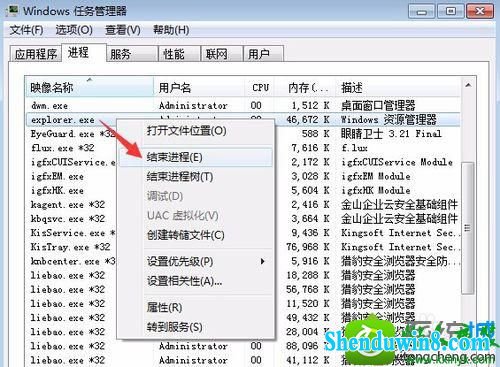
Task: Switch to 应用程序 tab
Action: point(36,54)
